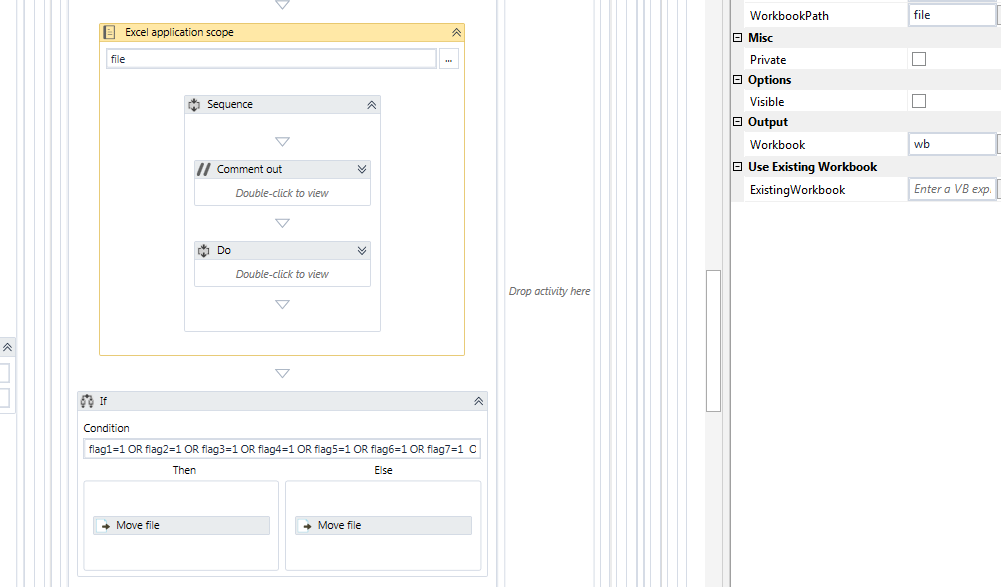Select the If activity icon
The image size is (1001, 587).
(x=88, y=400)
